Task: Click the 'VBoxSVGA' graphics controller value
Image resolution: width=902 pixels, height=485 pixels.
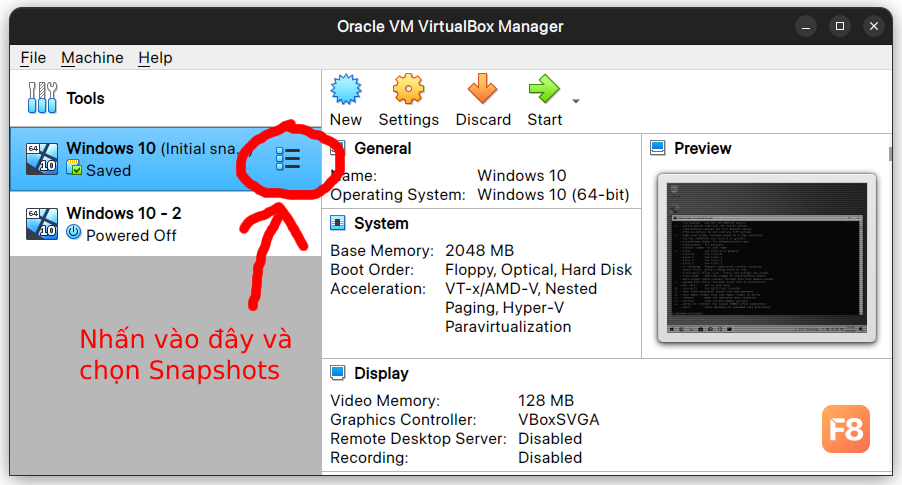Action: point(559,419)
